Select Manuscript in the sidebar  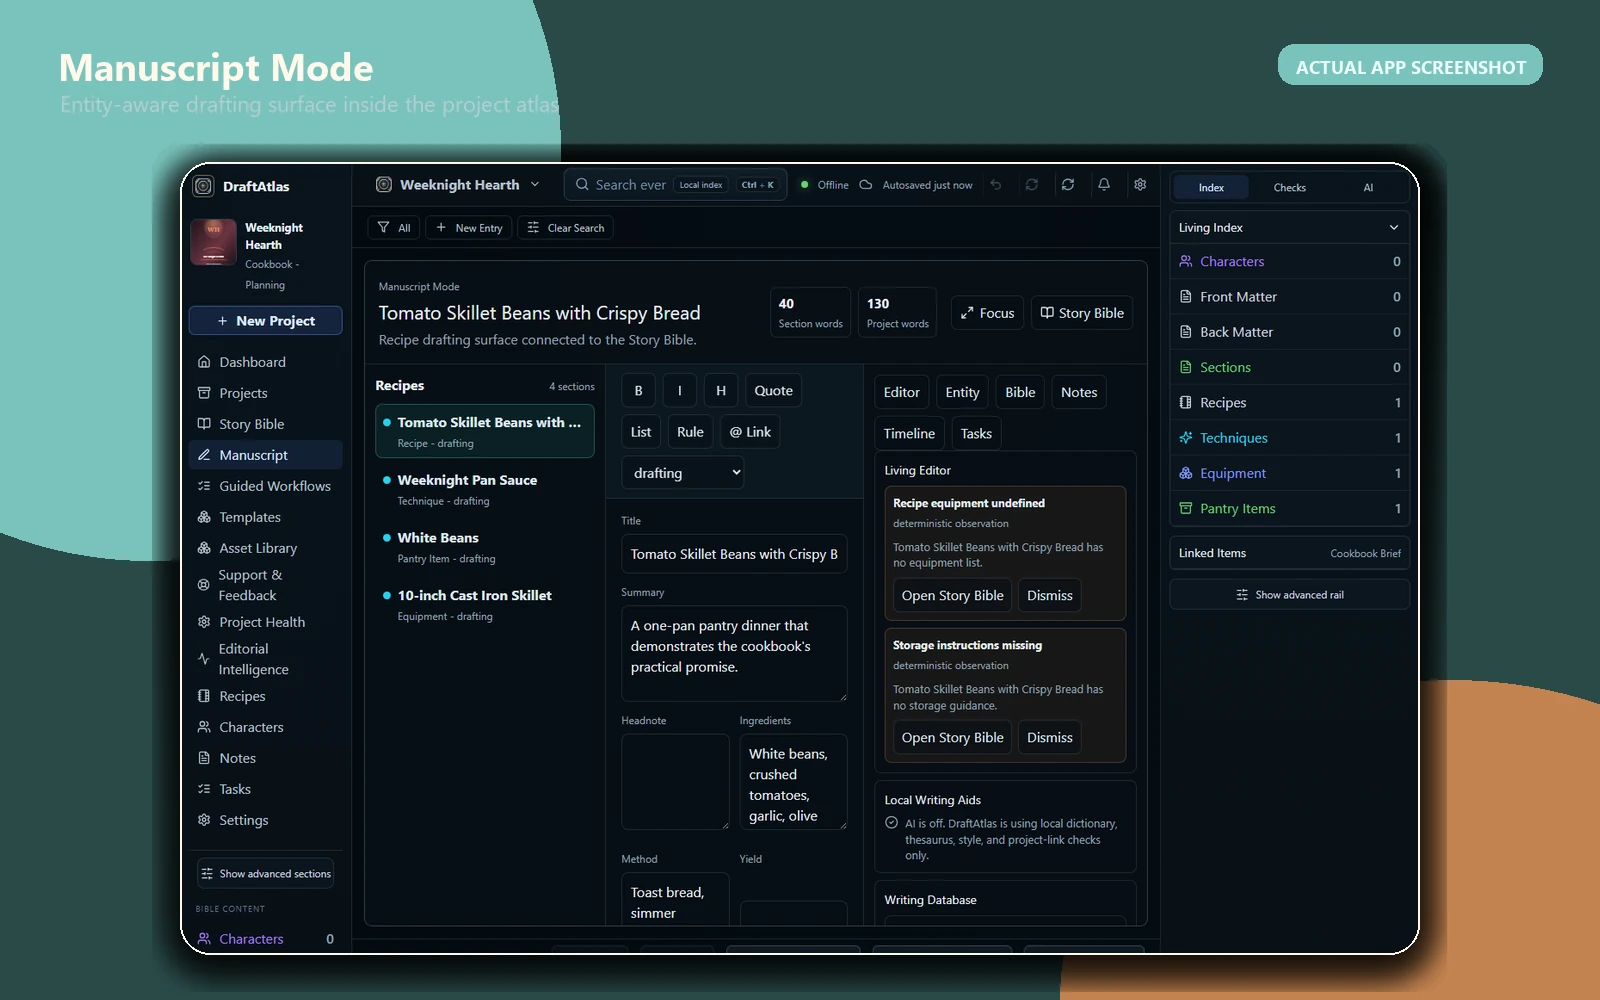point(266,455)
